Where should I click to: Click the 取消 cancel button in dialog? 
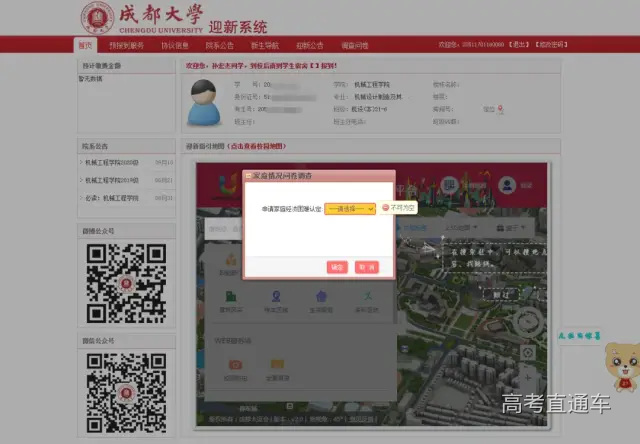pos(367,267)
